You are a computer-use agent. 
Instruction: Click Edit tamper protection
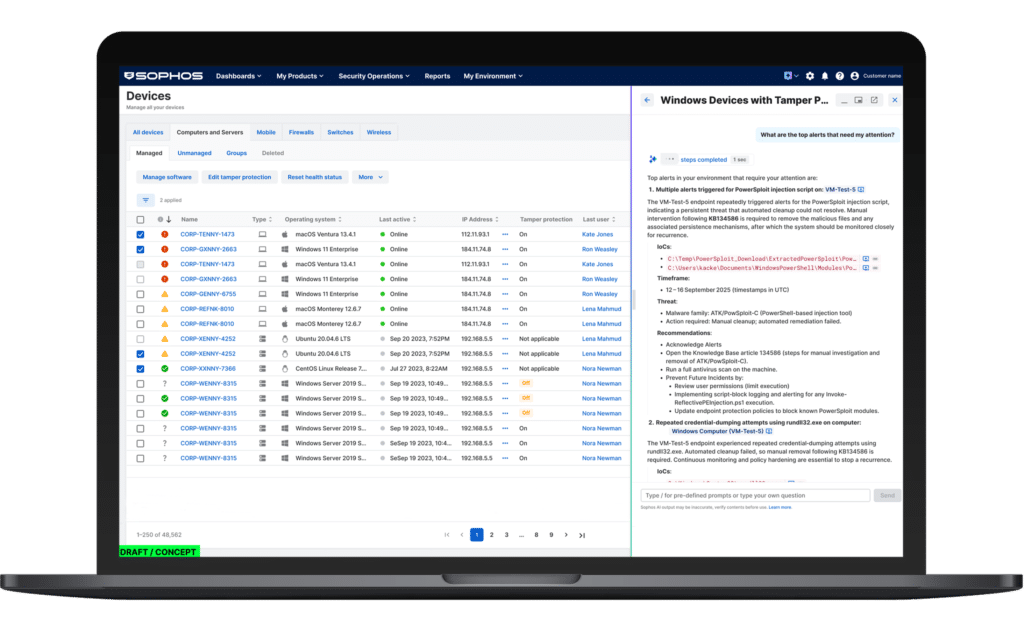(240, 177)
